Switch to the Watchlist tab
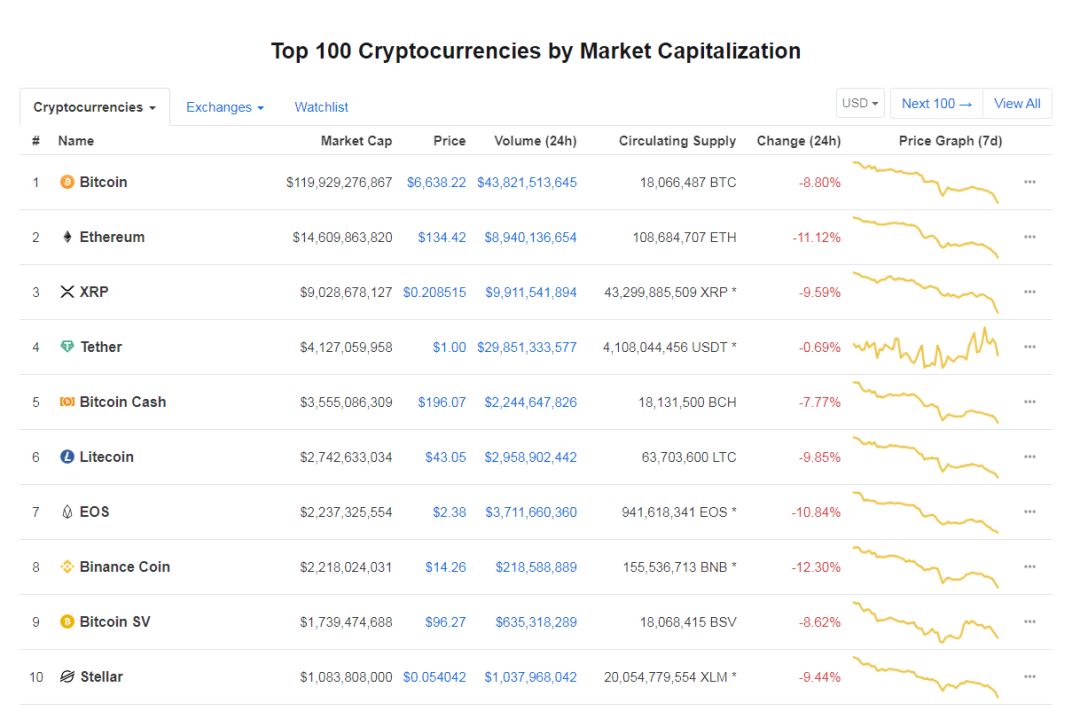The image size is (1080, 711). click(x=321, y=107)
